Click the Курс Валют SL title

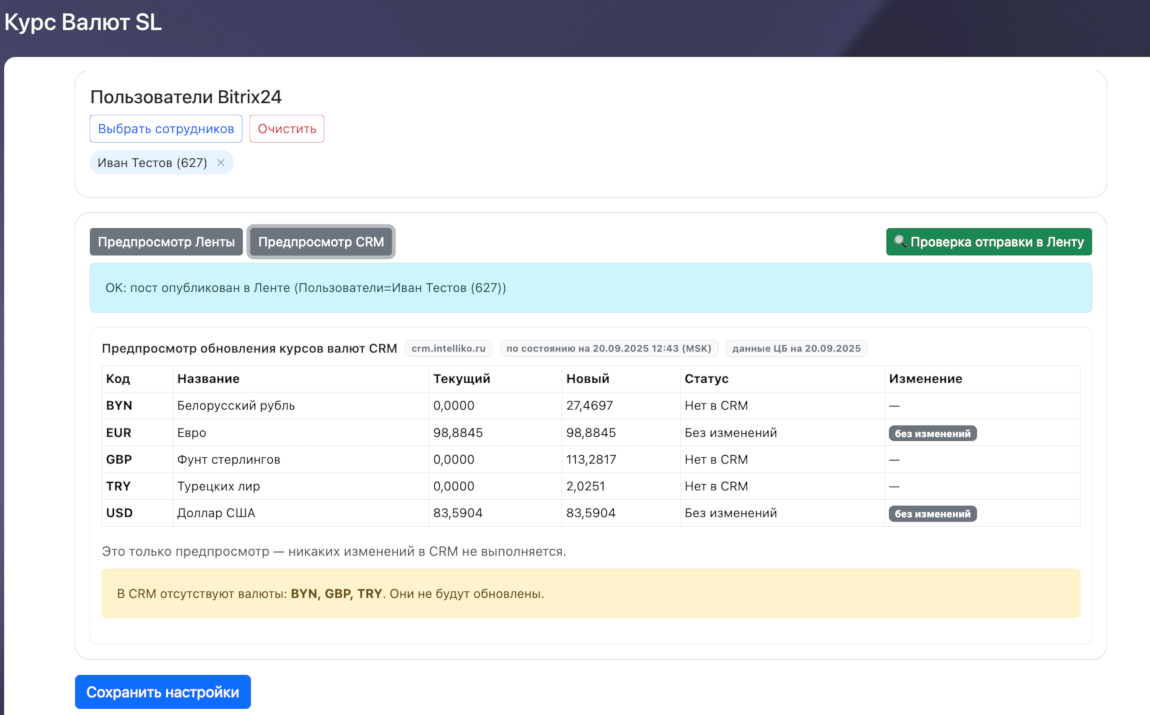click(83, 23)
